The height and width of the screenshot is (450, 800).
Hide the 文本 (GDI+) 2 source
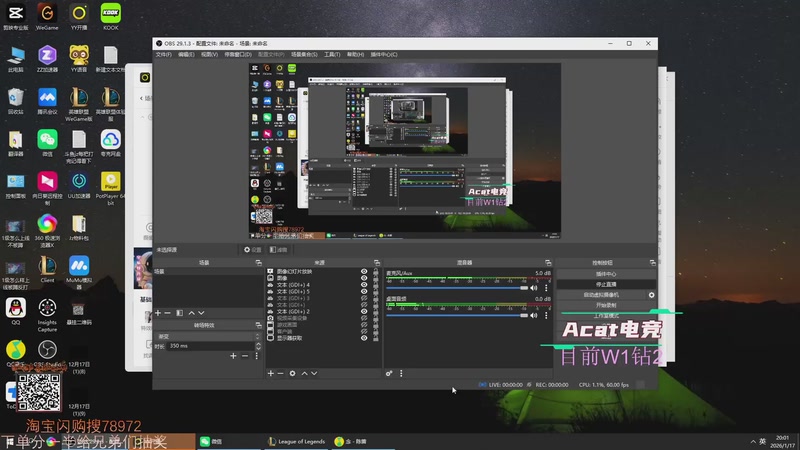364,312
